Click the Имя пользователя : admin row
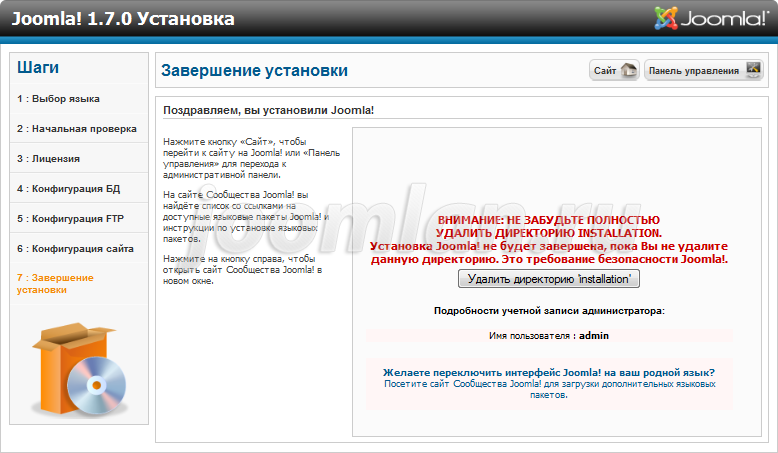The image size is (778, 453). tap(549, 336)
